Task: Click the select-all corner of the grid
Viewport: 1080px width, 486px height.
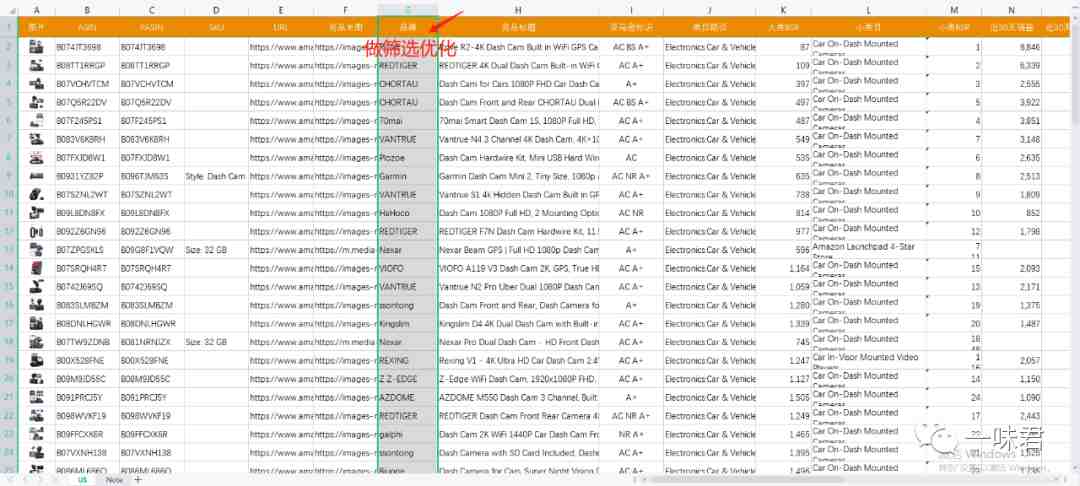Action: point(8,10)
